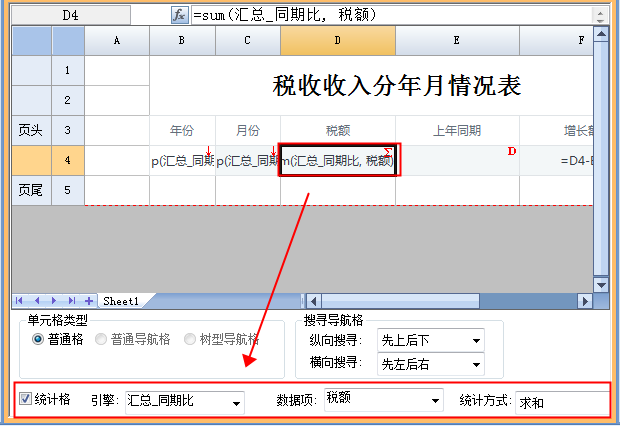Select row 4 header
The image size is (620, 426).
point(68,160)
